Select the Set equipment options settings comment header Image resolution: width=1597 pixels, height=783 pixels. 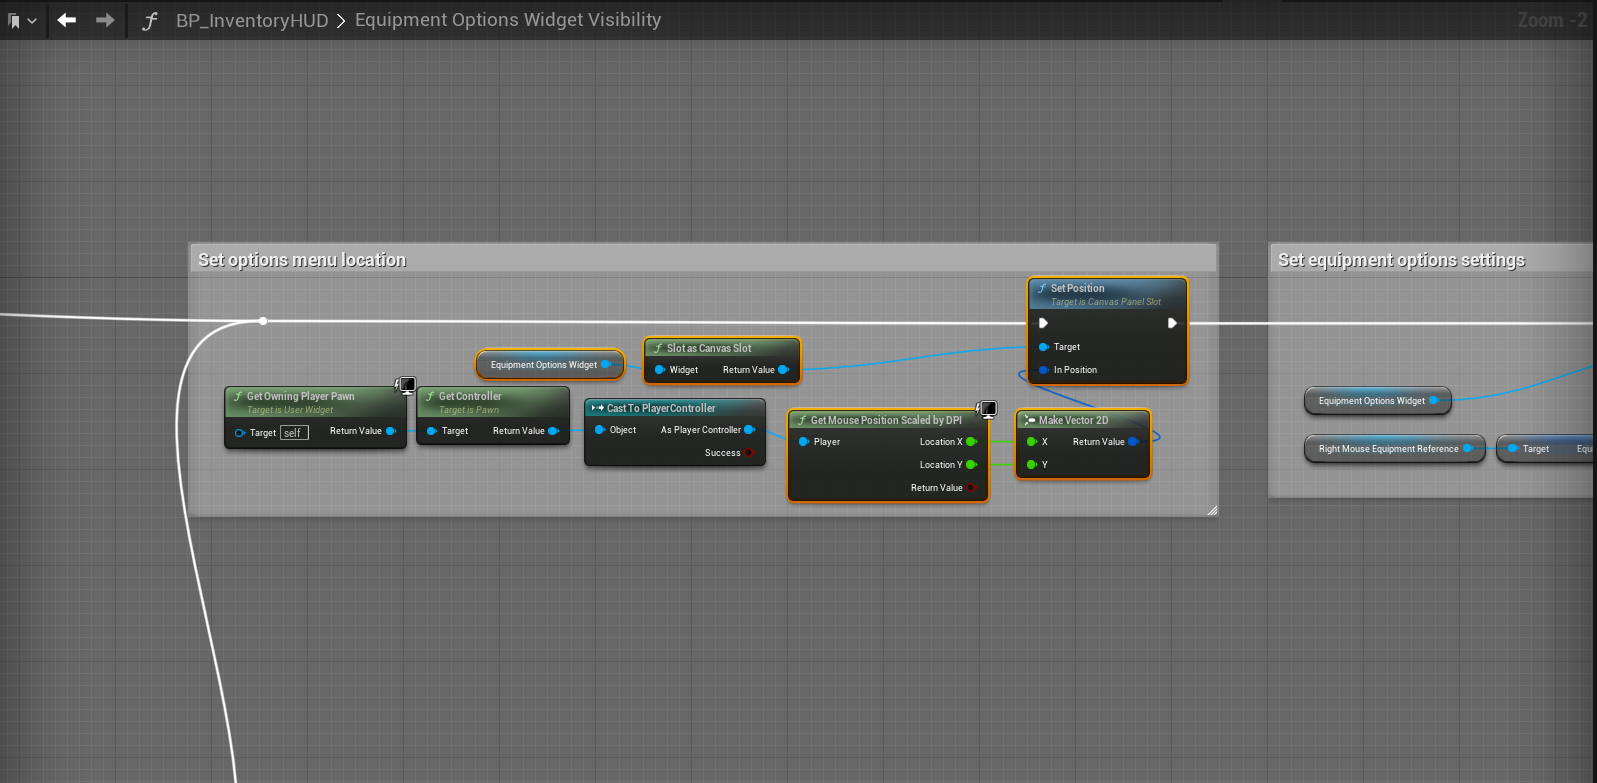1401,260
